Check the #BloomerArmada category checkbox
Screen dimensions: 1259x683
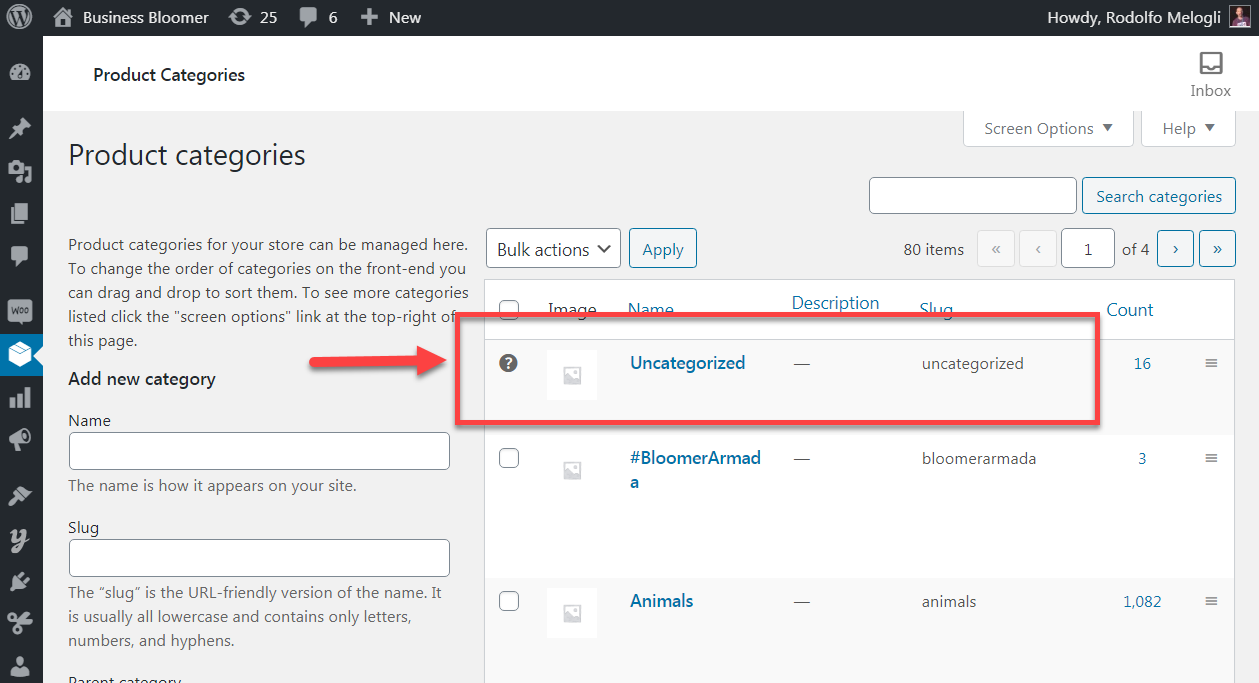509,458
